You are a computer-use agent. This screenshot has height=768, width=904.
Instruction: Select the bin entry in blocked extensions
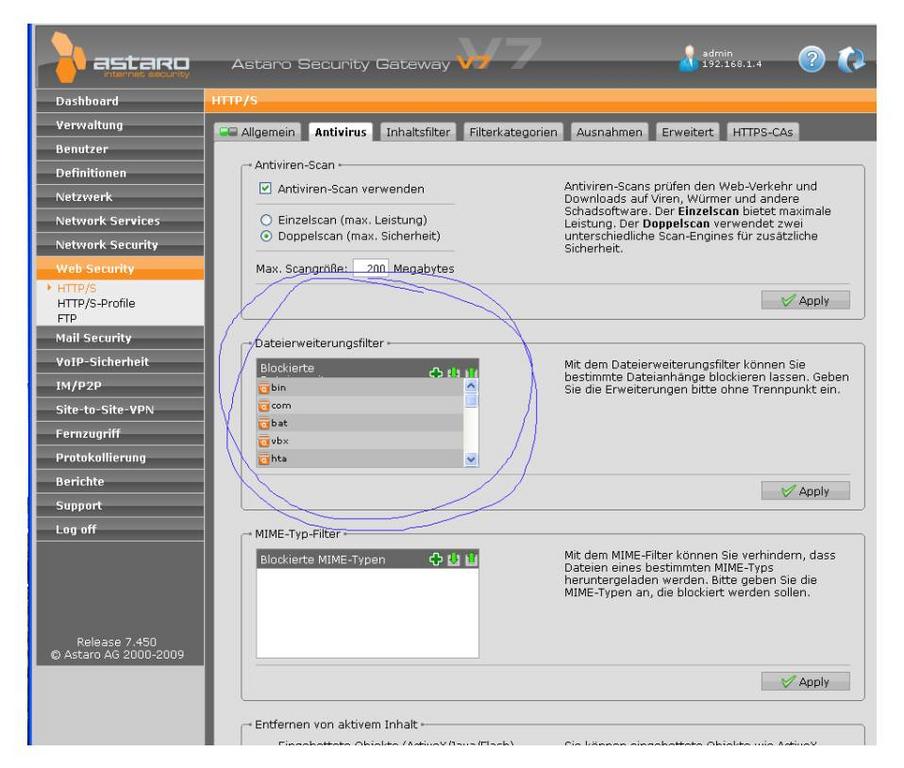point(360,387)
